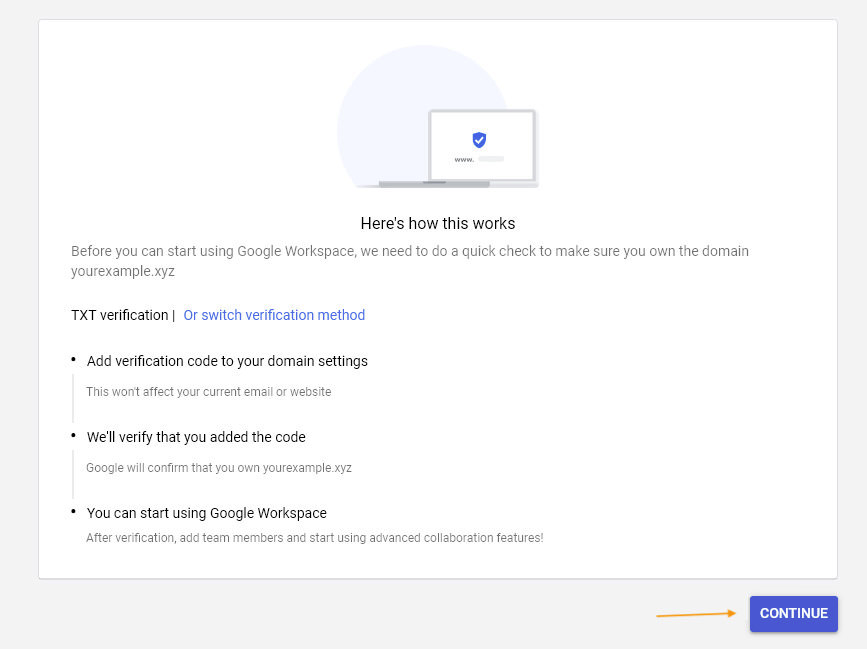Select the 'You can start using Google Workspace' step
Viewport: 867px width, 649px height.
tap(207, 513)
